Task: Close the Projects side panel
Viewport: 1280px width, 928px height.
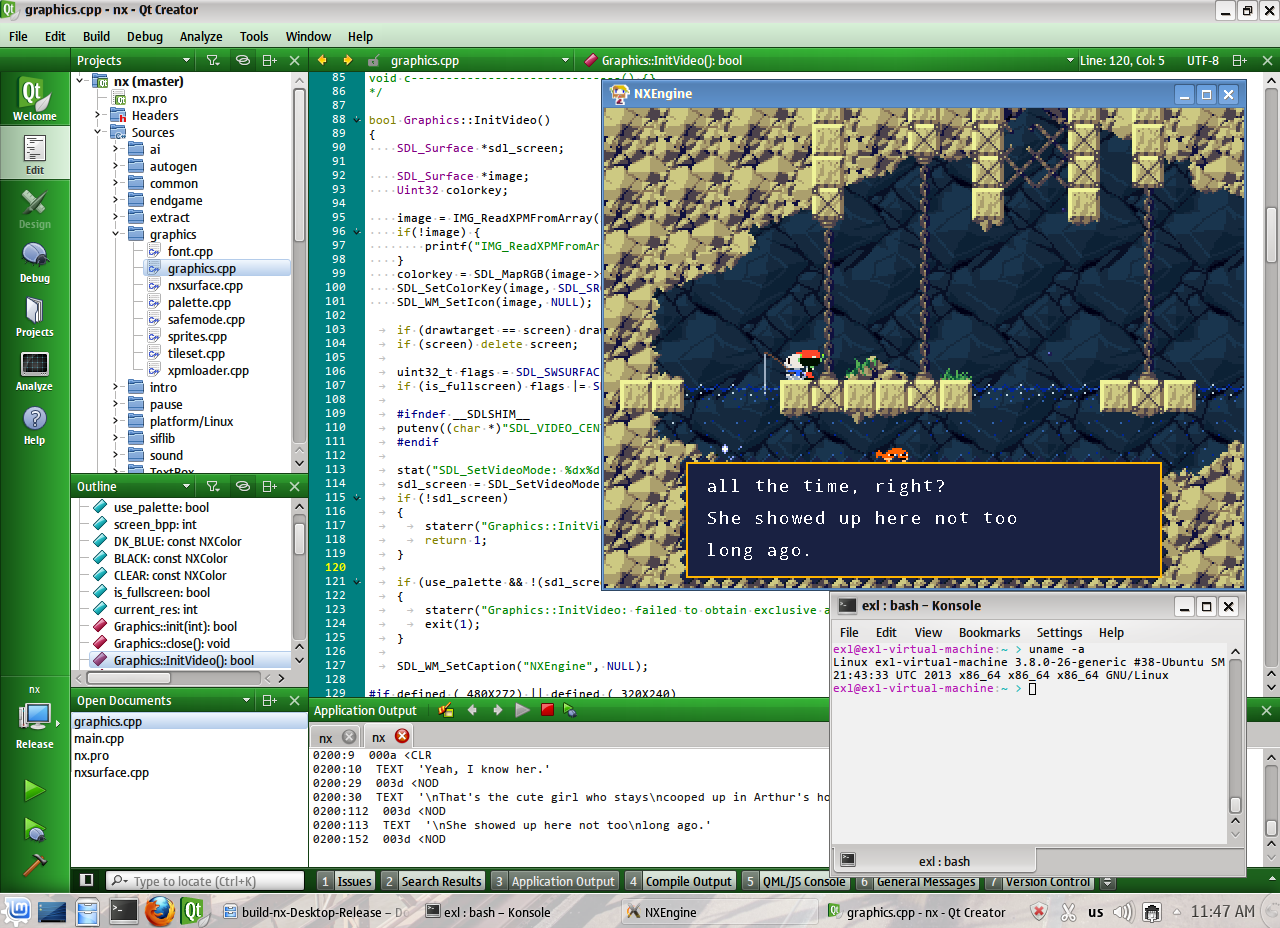Action: click(295, 60)
